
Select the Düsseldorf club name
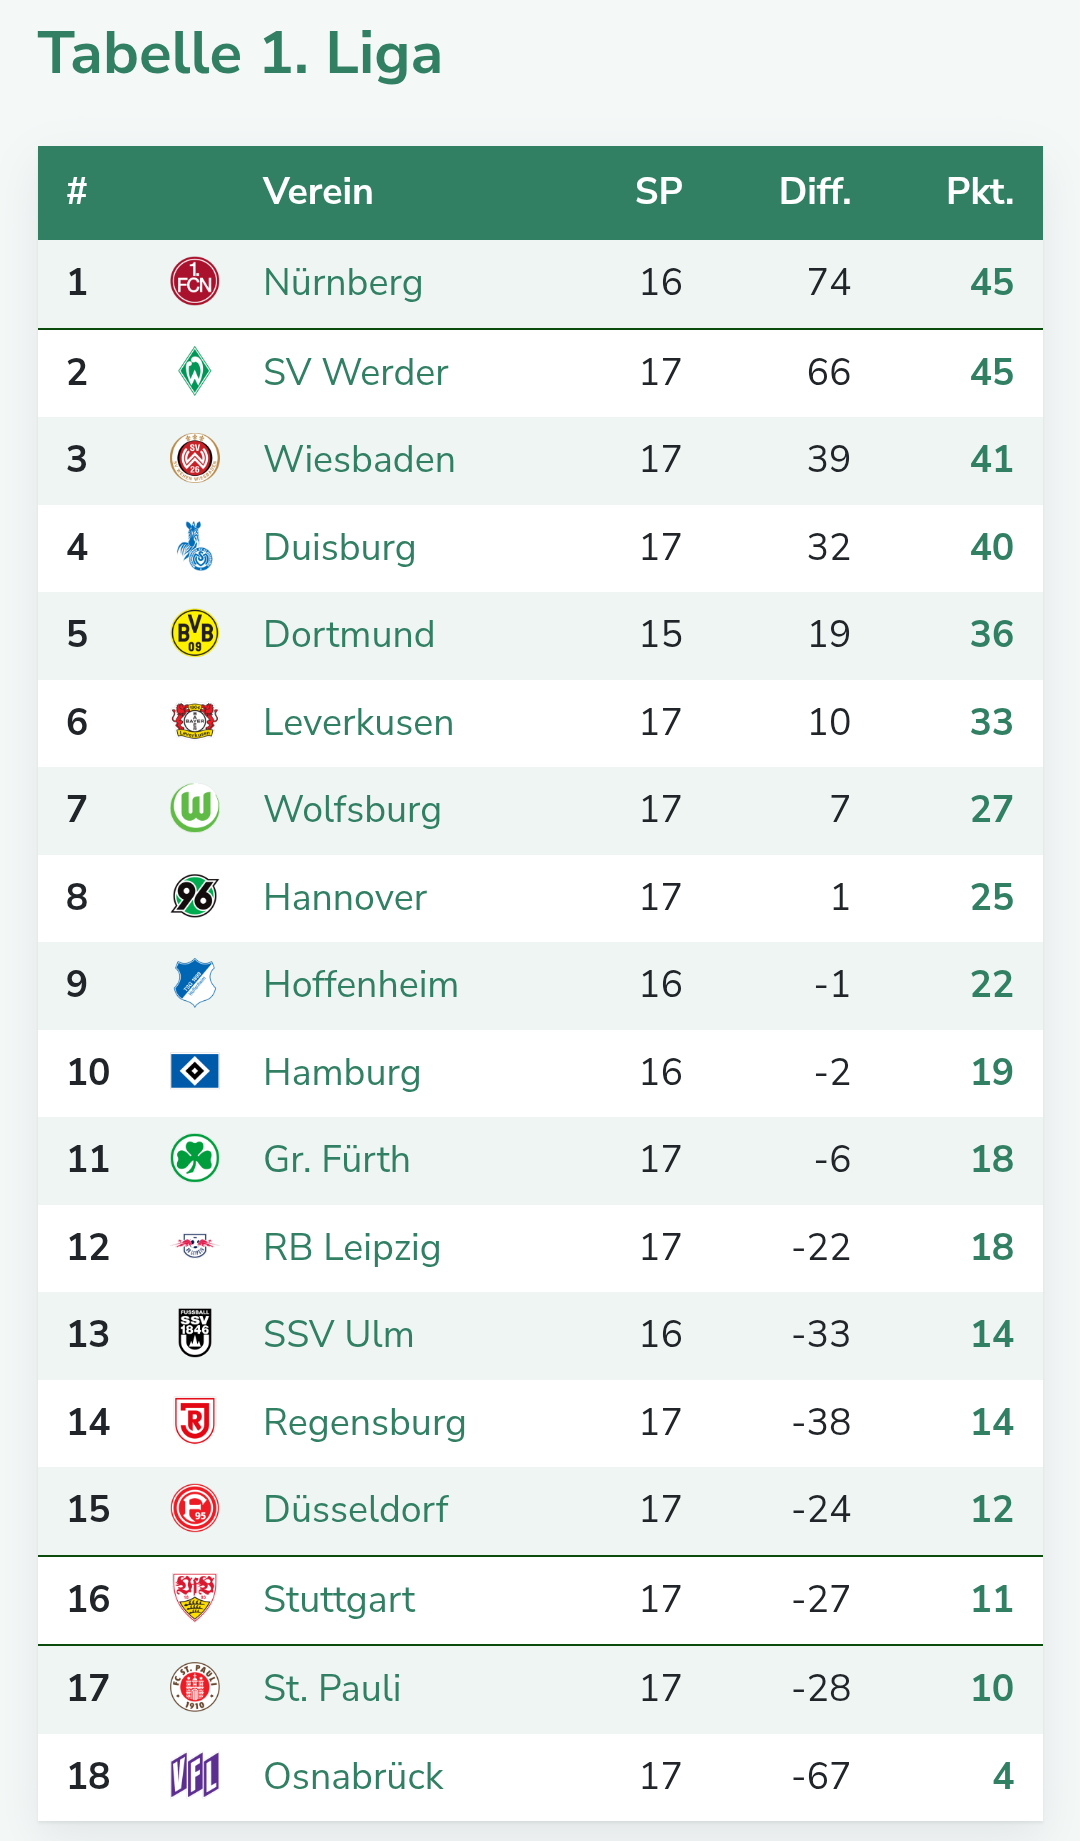pyautogui.click(x=355, y=1510)
